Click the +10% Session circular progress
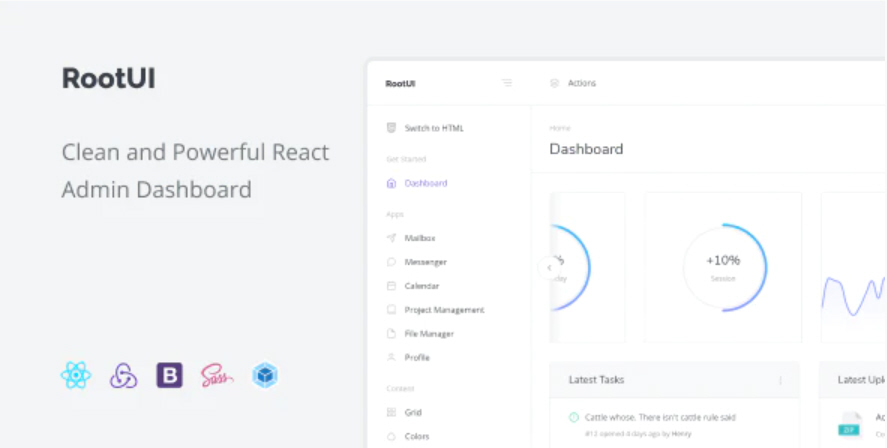 coord(723,267)
